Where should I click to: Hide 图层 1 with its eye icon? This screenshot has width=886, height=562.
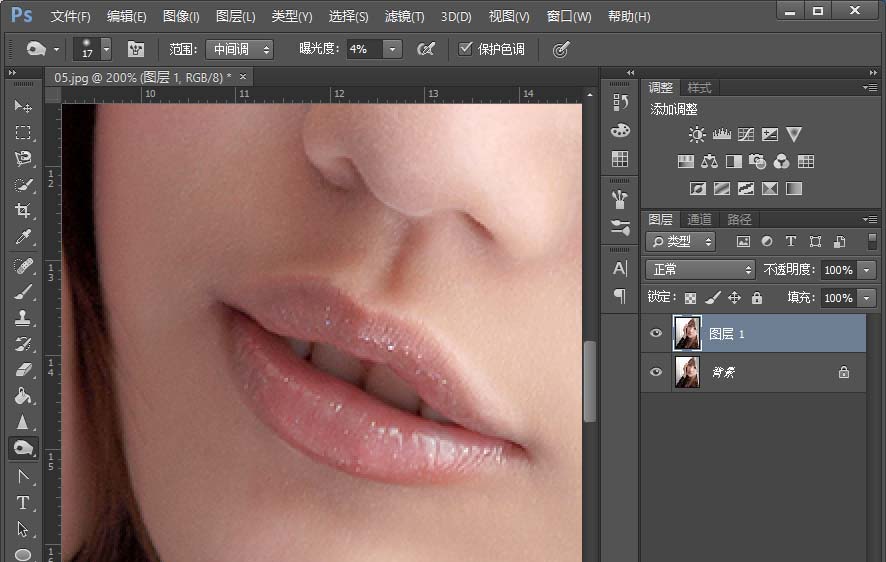(656, 334)
